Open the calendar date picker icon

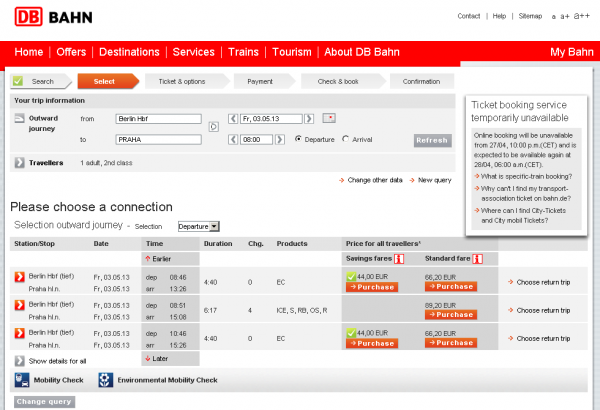click(x=329, y=118)
